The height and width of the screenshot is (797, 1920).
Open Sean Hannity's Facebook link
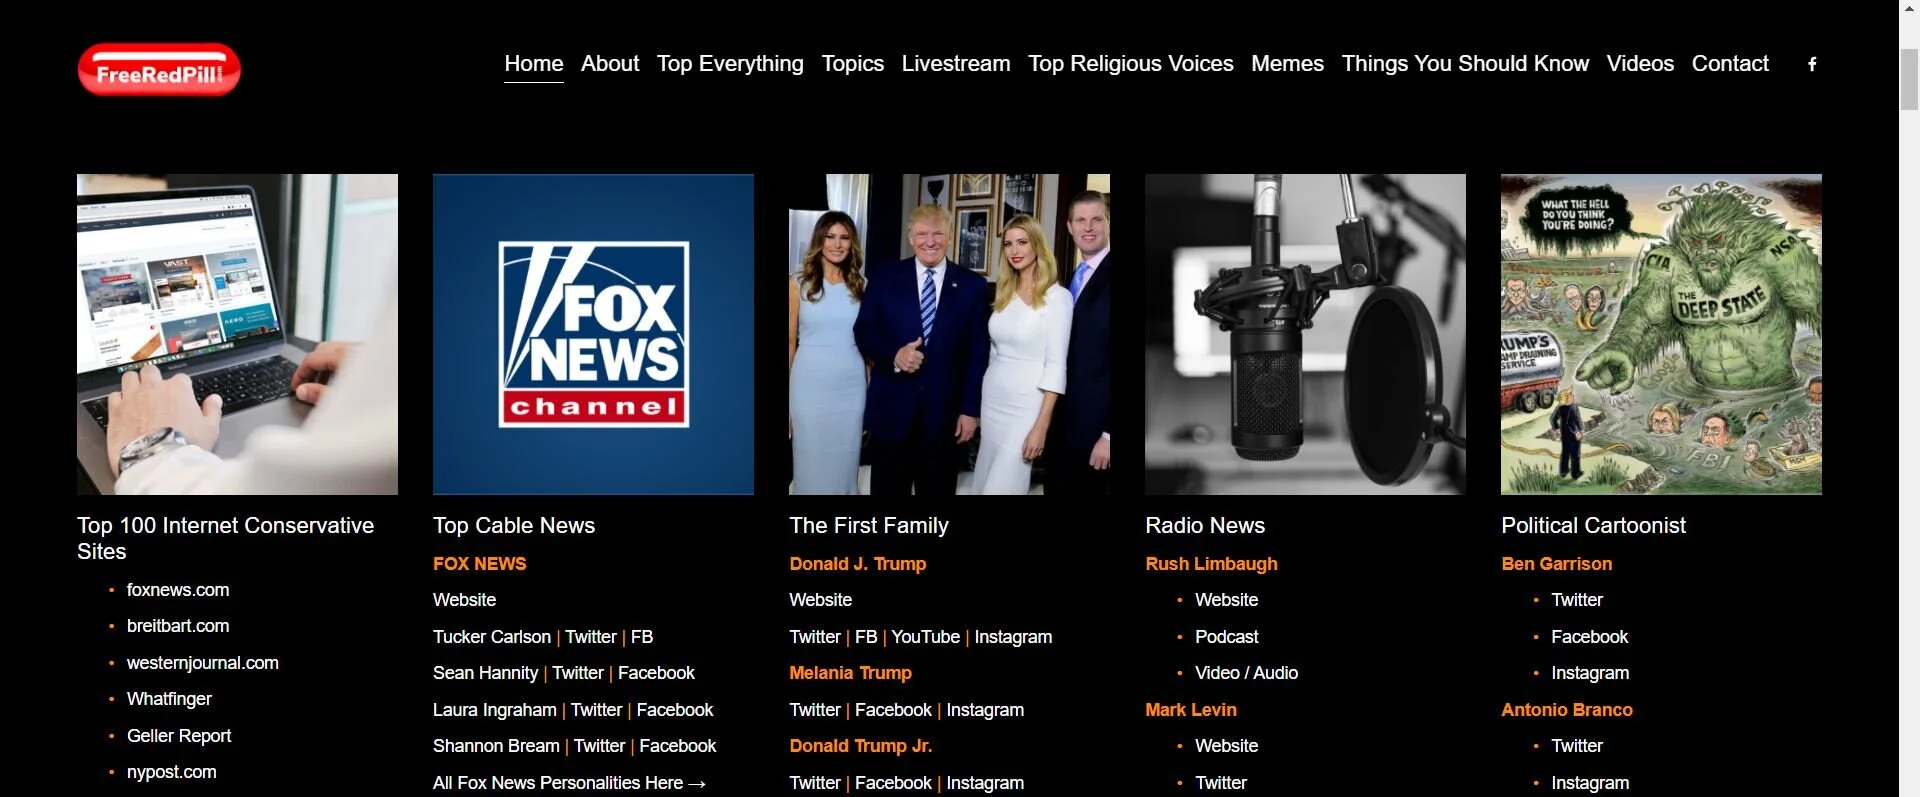pyautogui.click(x=656, y=673)
